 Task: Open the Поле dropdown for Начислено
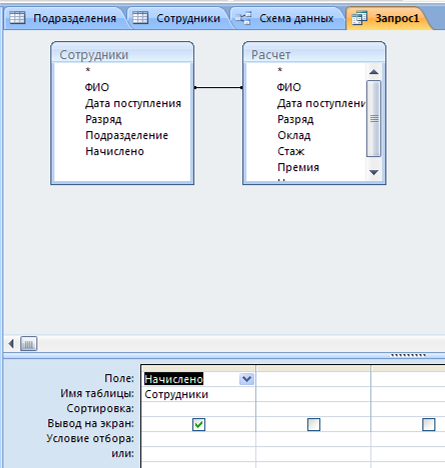tap(246, 379)
